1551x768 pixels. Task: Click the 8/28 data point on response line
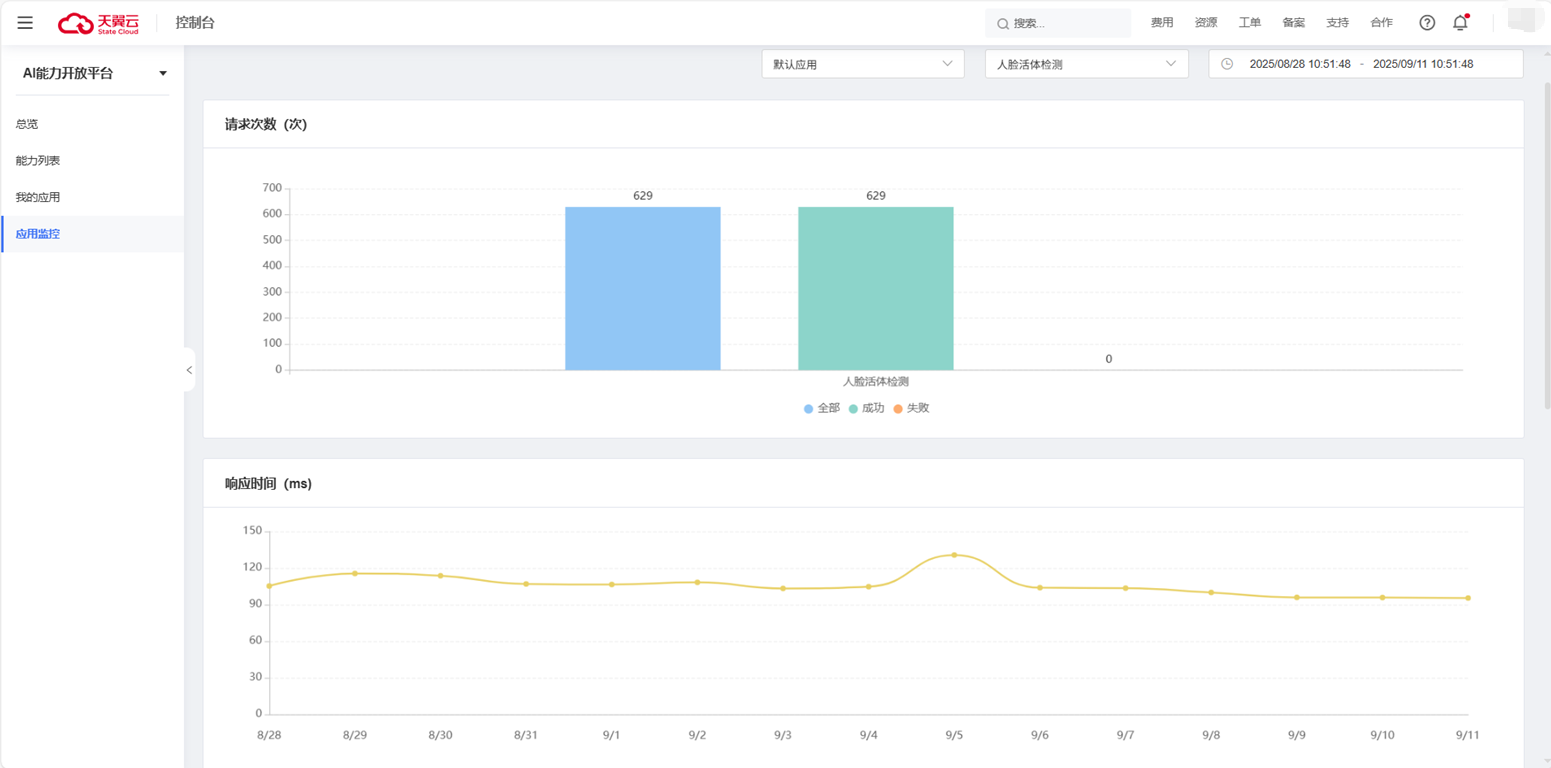click(x=269, y=586)
